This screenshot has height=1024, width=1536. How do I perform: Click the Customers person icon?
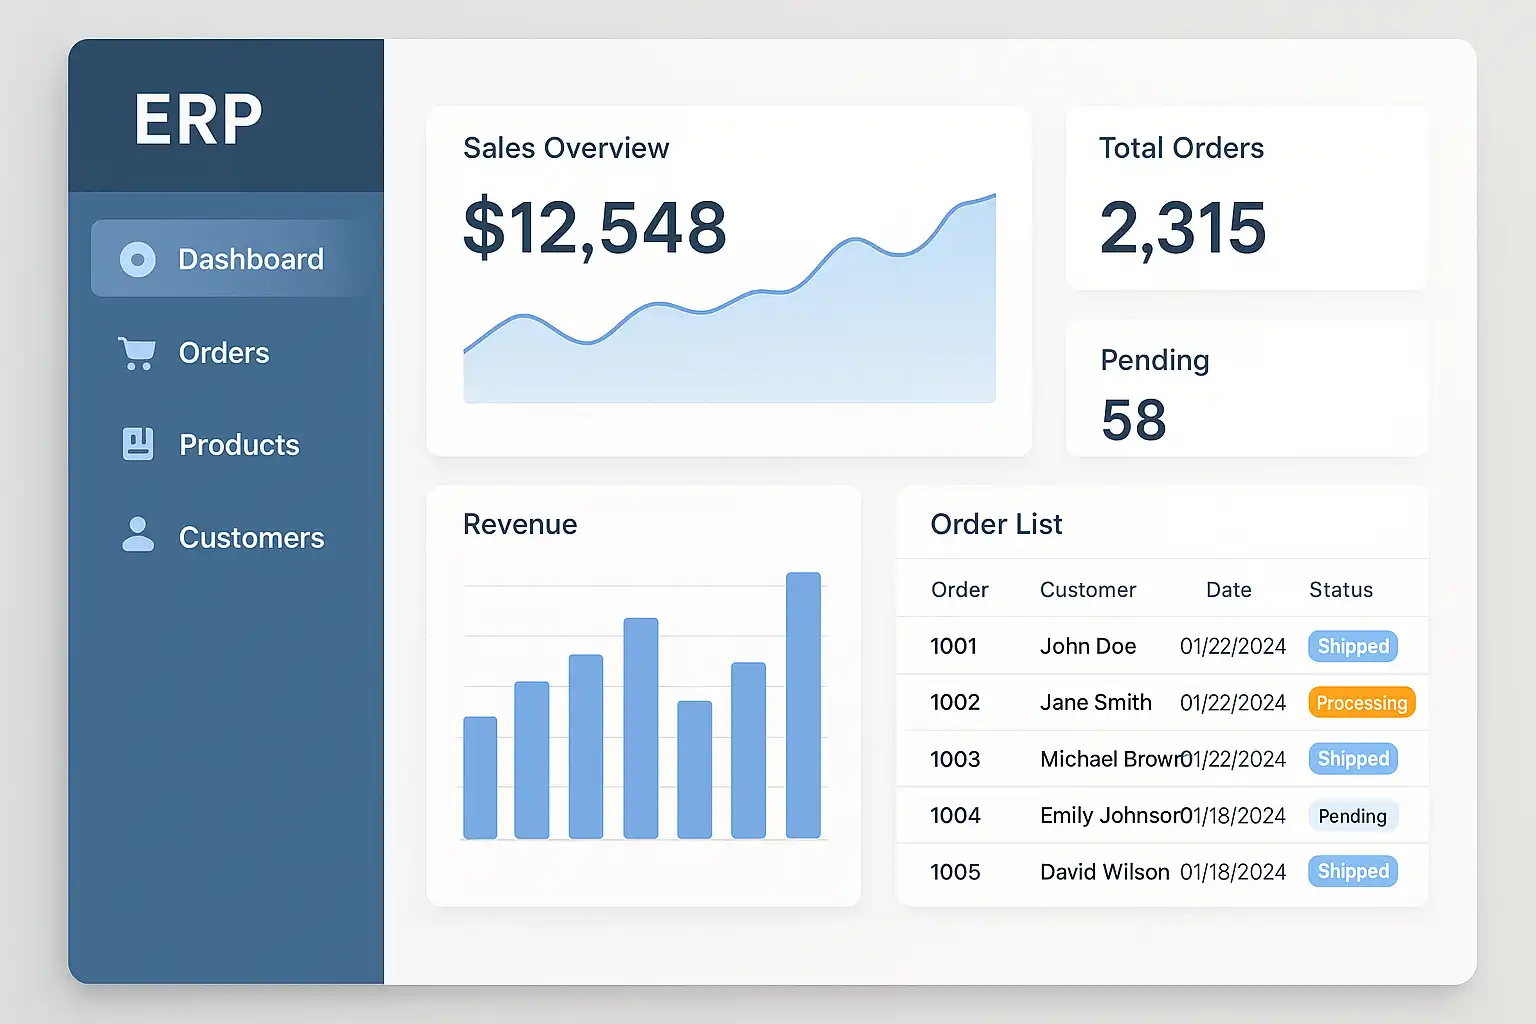[x=138, y=535]
